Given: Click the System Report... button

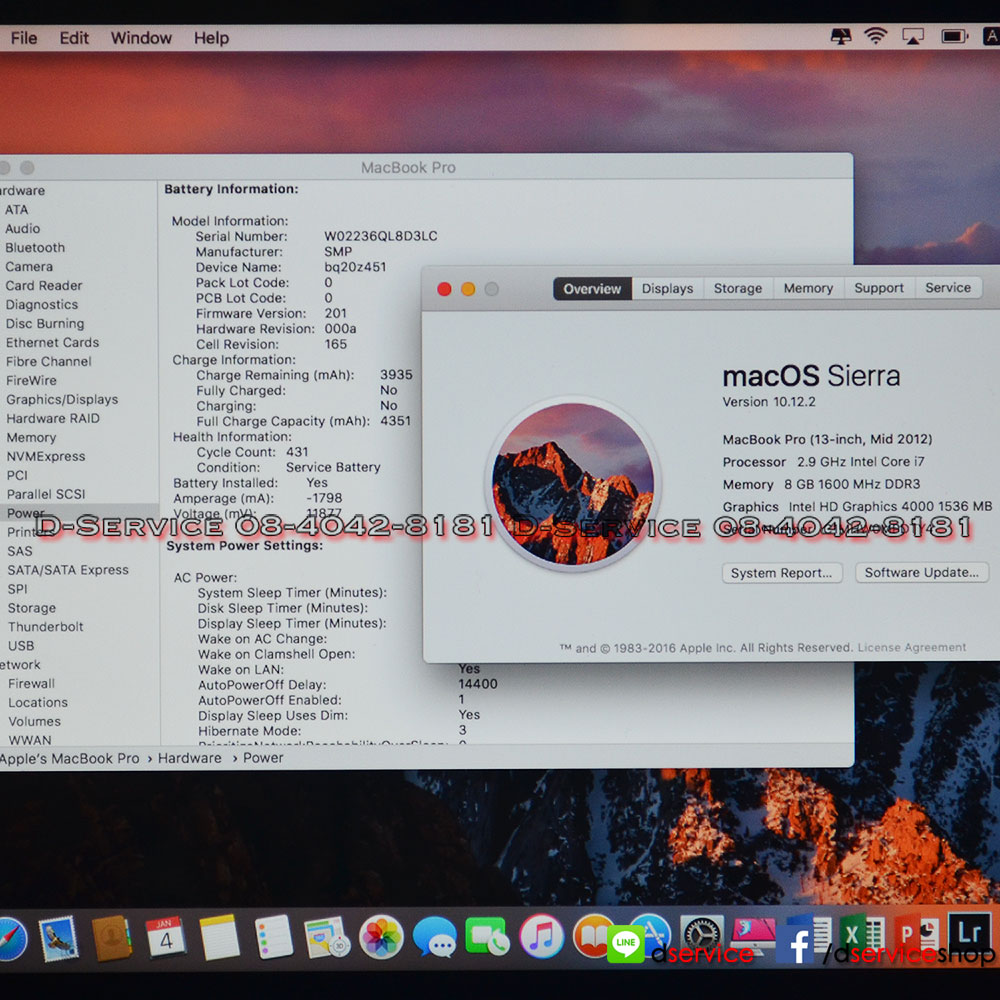Looking at the screenshot, I should point(782,573).
